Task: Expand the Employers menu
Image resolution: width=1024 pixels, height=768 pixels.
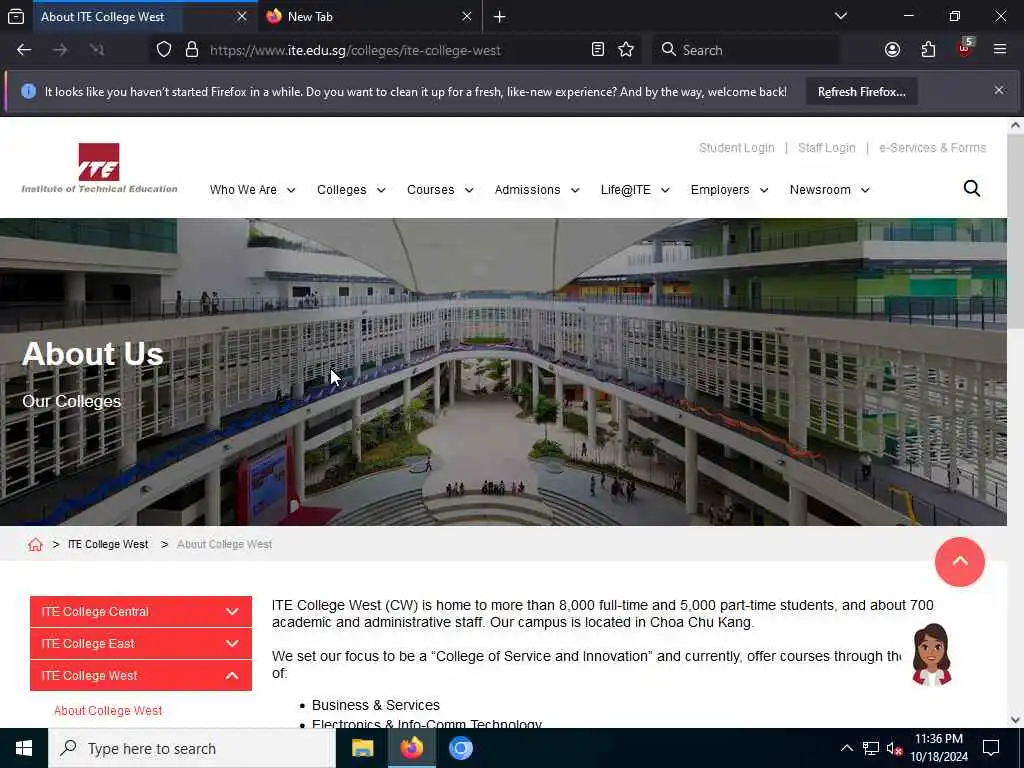Action: click(729, 189)
